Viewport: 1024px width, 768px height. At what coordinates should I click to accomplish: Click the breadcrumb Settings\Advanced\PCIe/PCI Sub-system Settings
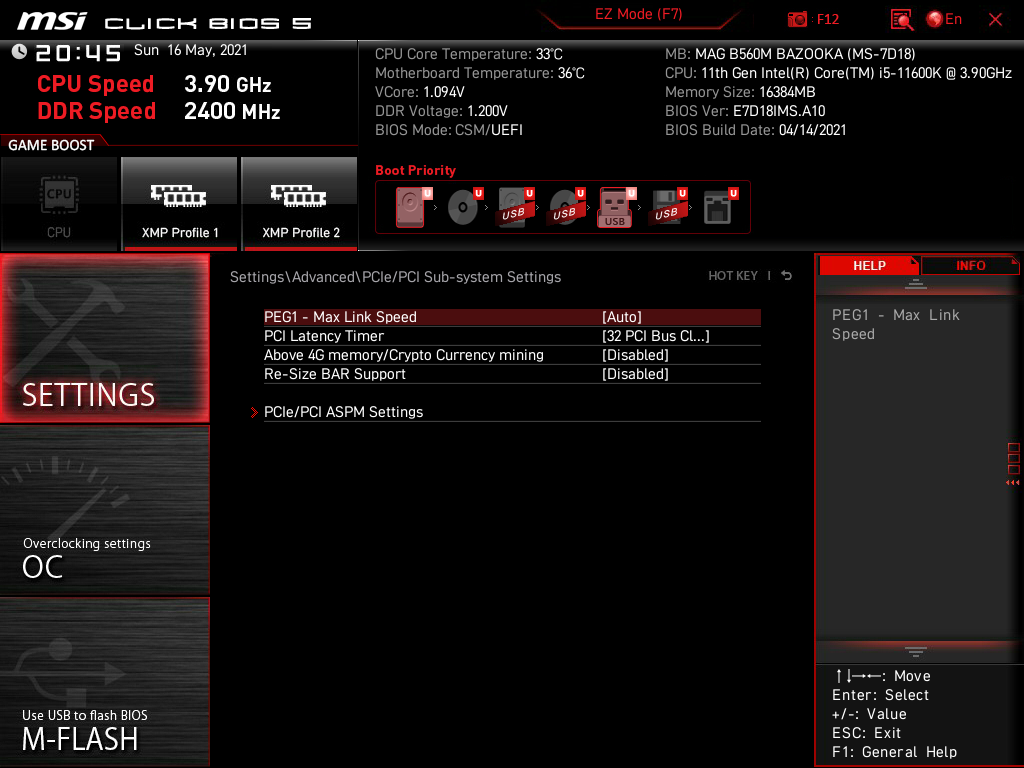pyautogui.click(x=395, y=277)
